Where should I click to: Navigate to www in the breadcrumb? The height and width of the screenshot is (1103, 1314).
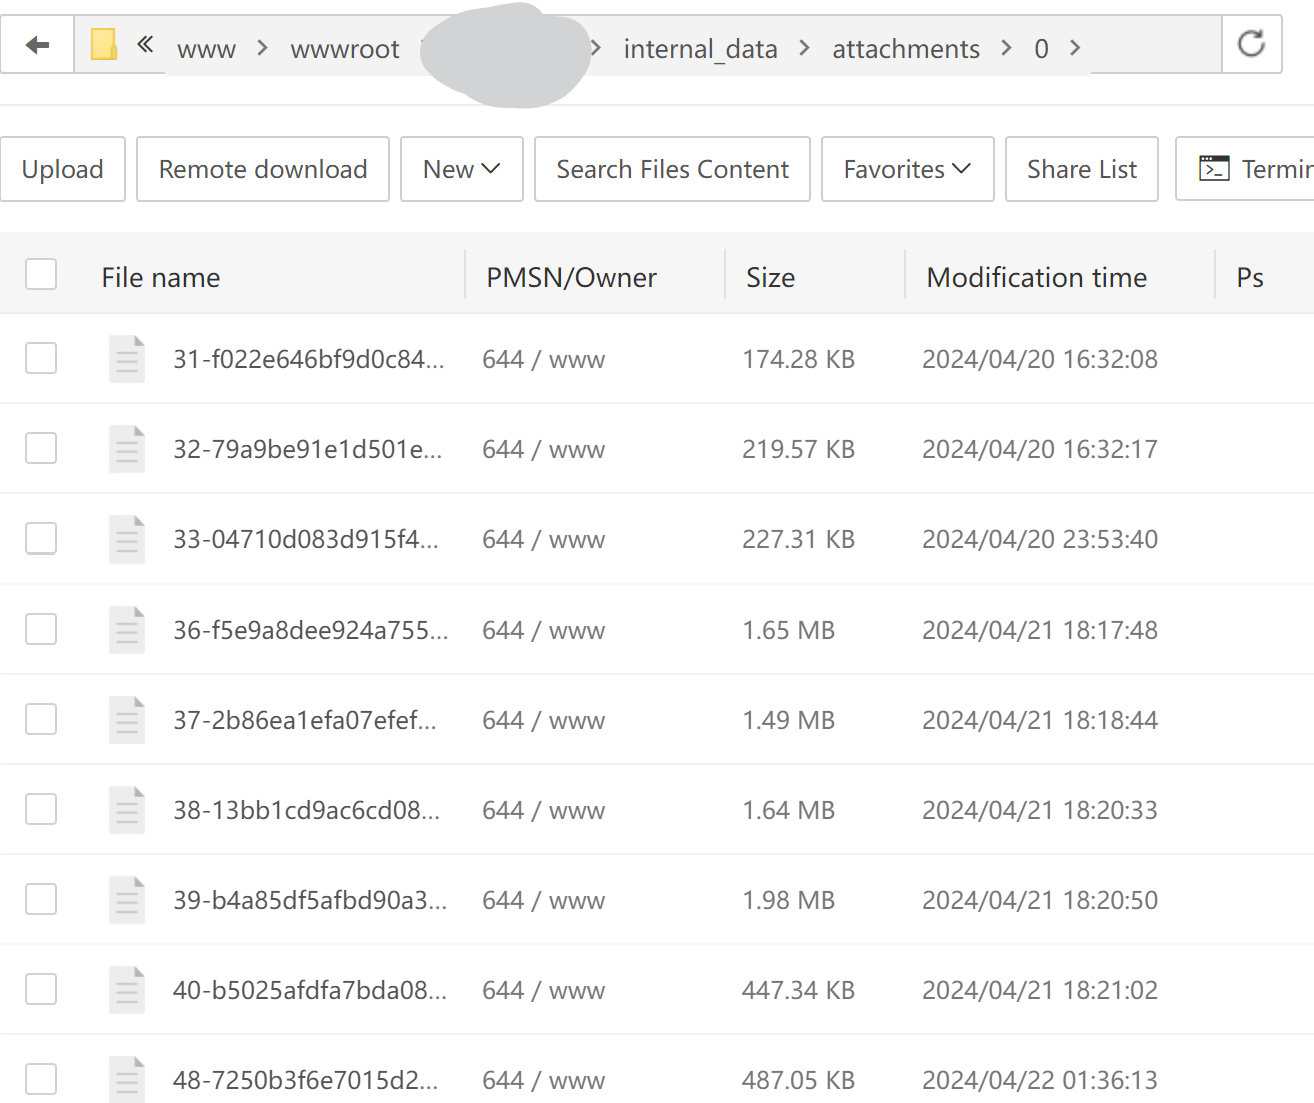pos(207,49)
